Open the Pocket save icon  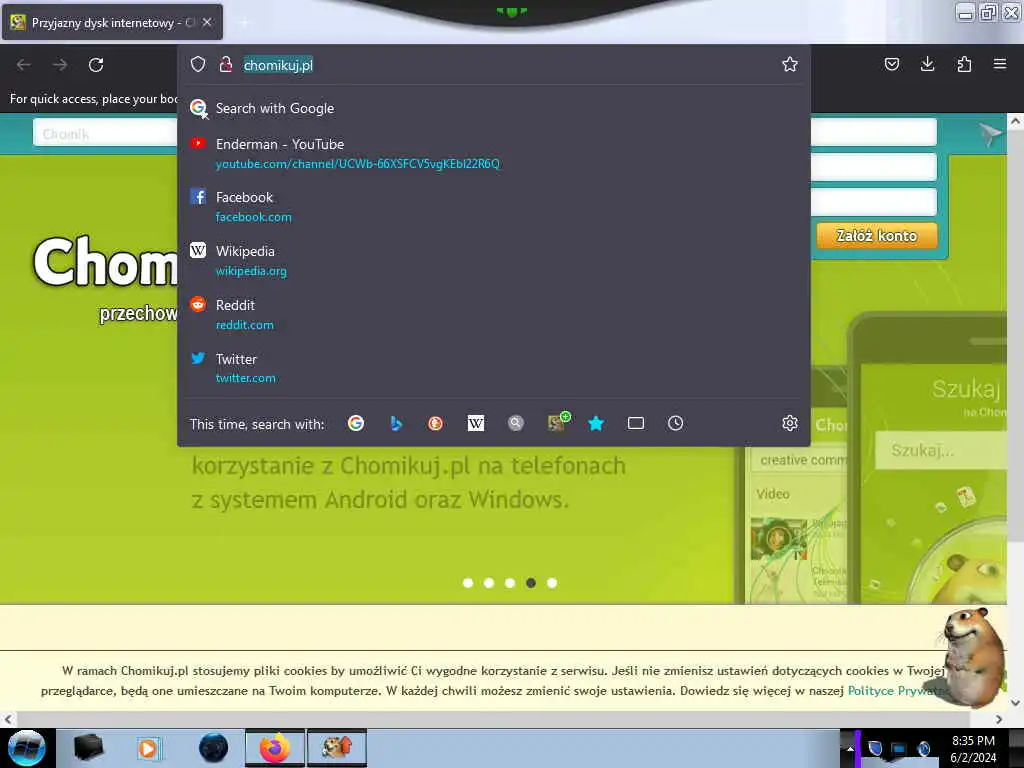(x=891, y=64)
